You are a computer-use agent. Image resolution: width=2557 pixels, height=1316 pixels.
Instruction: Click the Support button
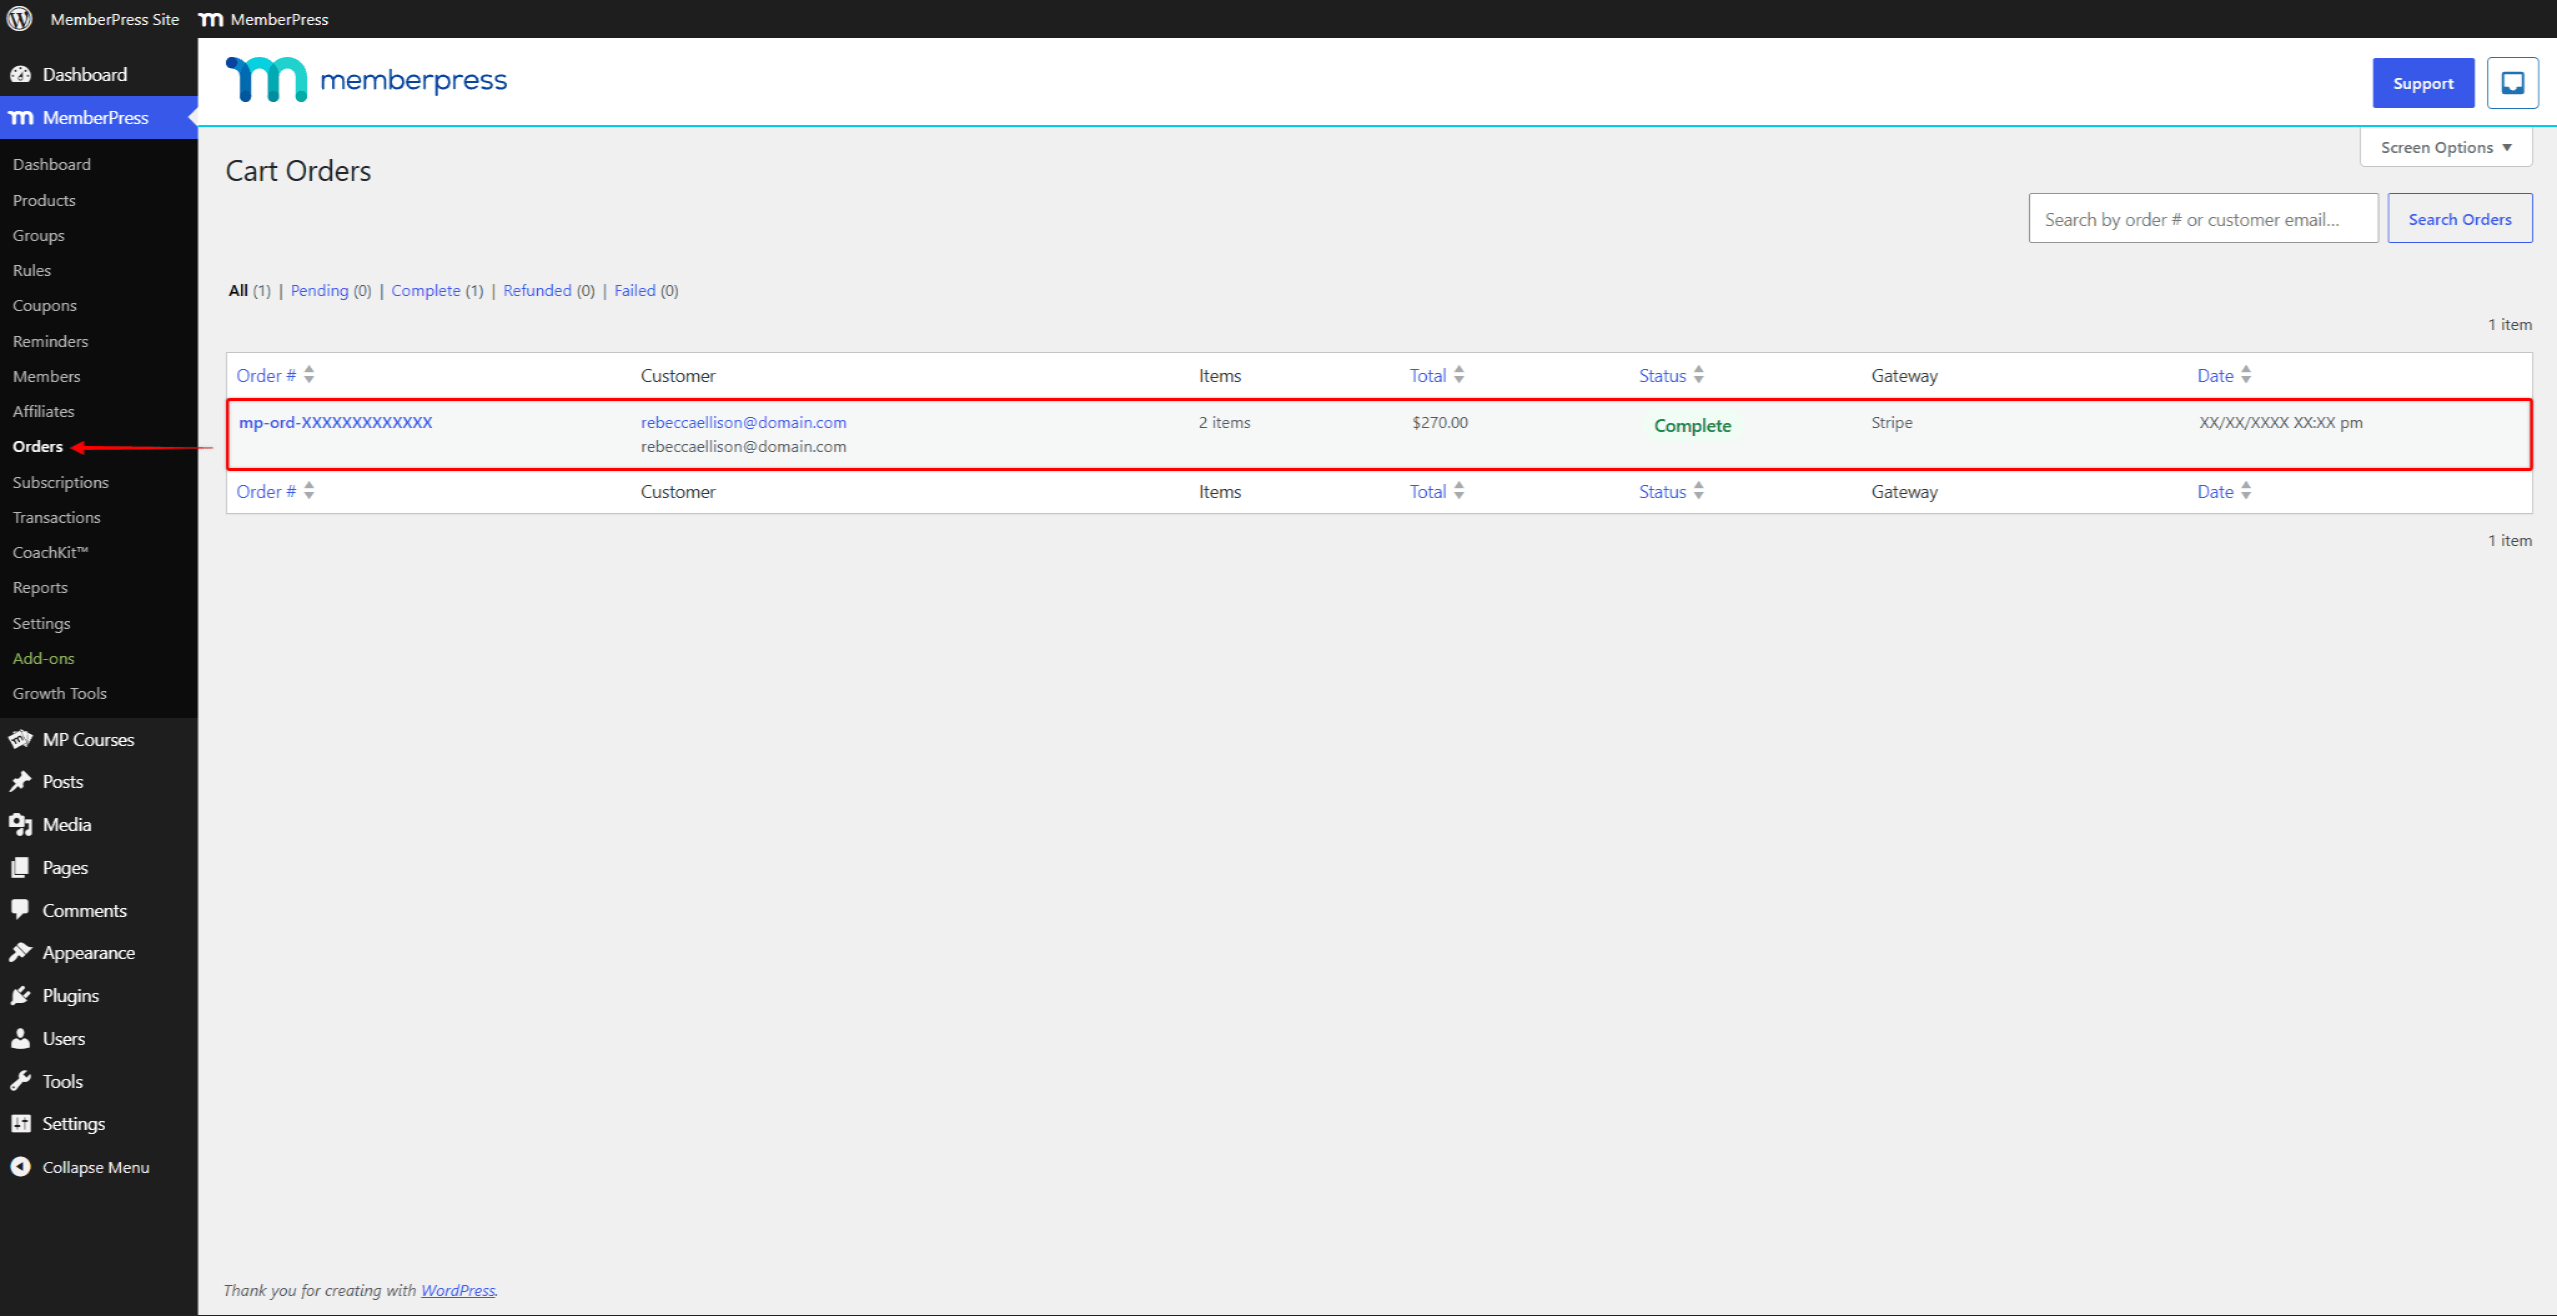tap(2423, 83)
